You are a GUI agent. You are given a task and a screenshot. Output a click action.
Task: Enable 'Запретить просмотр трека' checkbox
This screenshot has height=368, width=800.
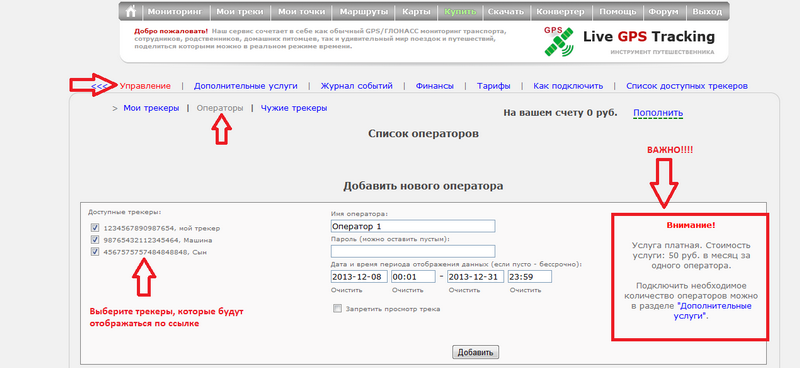[337, 308]
